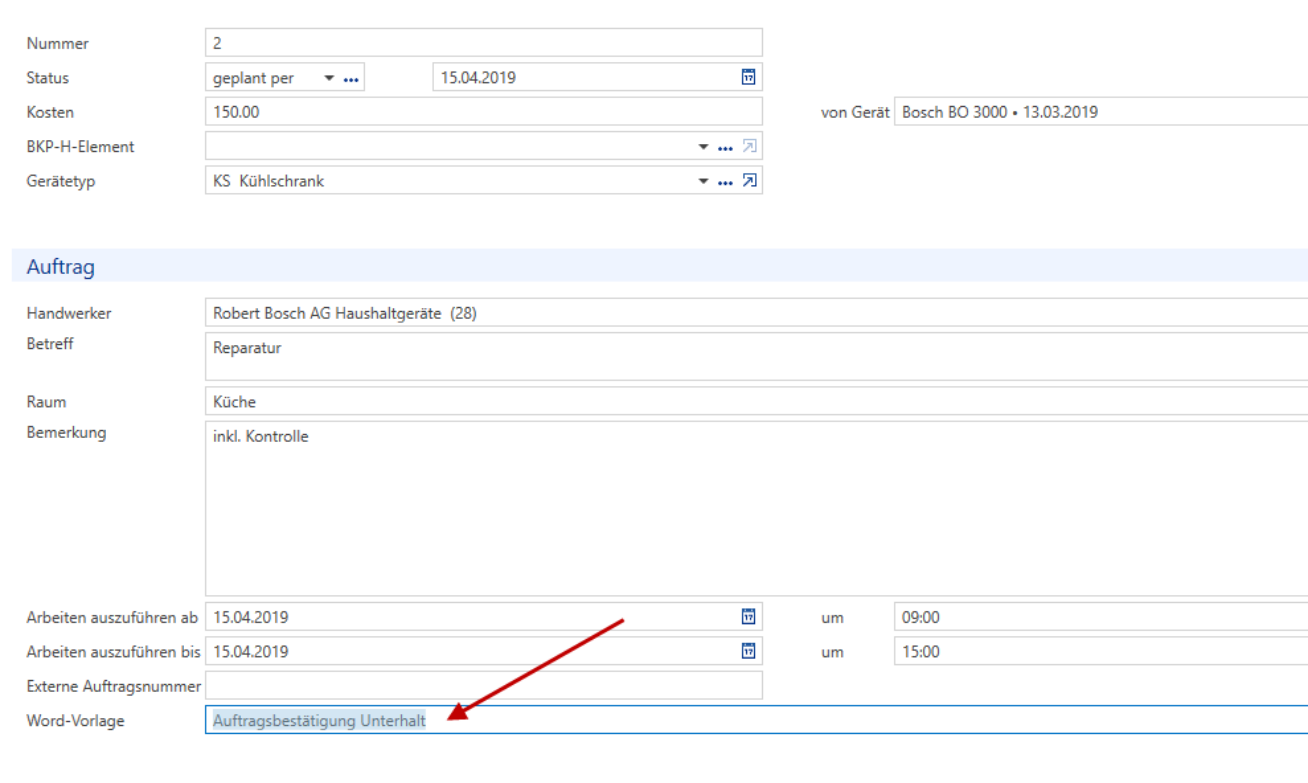
Task: Click the Bemerkung text area
Action: click(756, 509)
